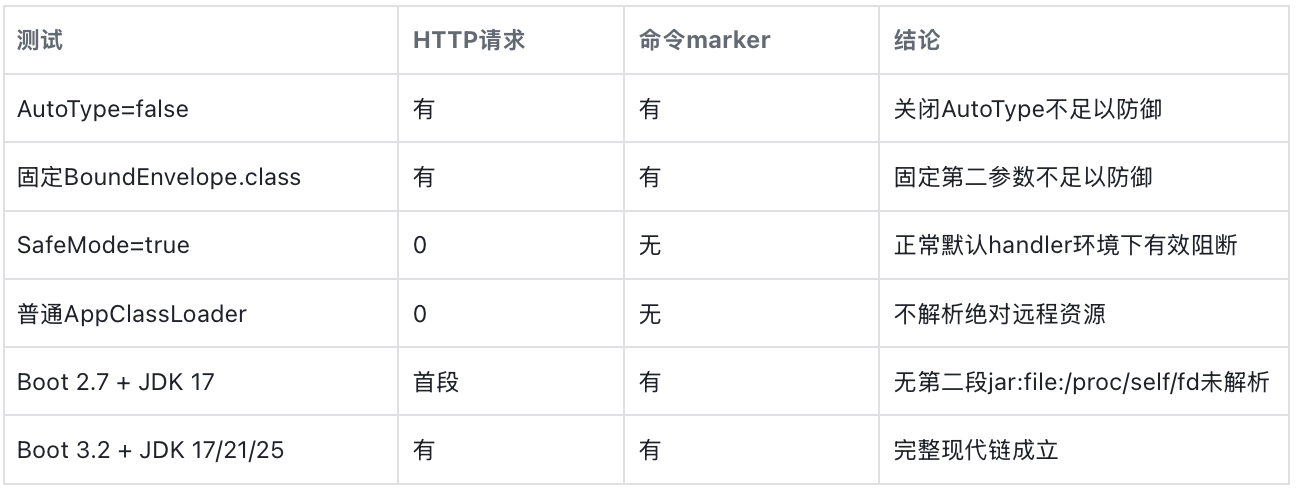Click the jar:file:/proc/self/fd未解析 conclusion cell

(1084, 381)
